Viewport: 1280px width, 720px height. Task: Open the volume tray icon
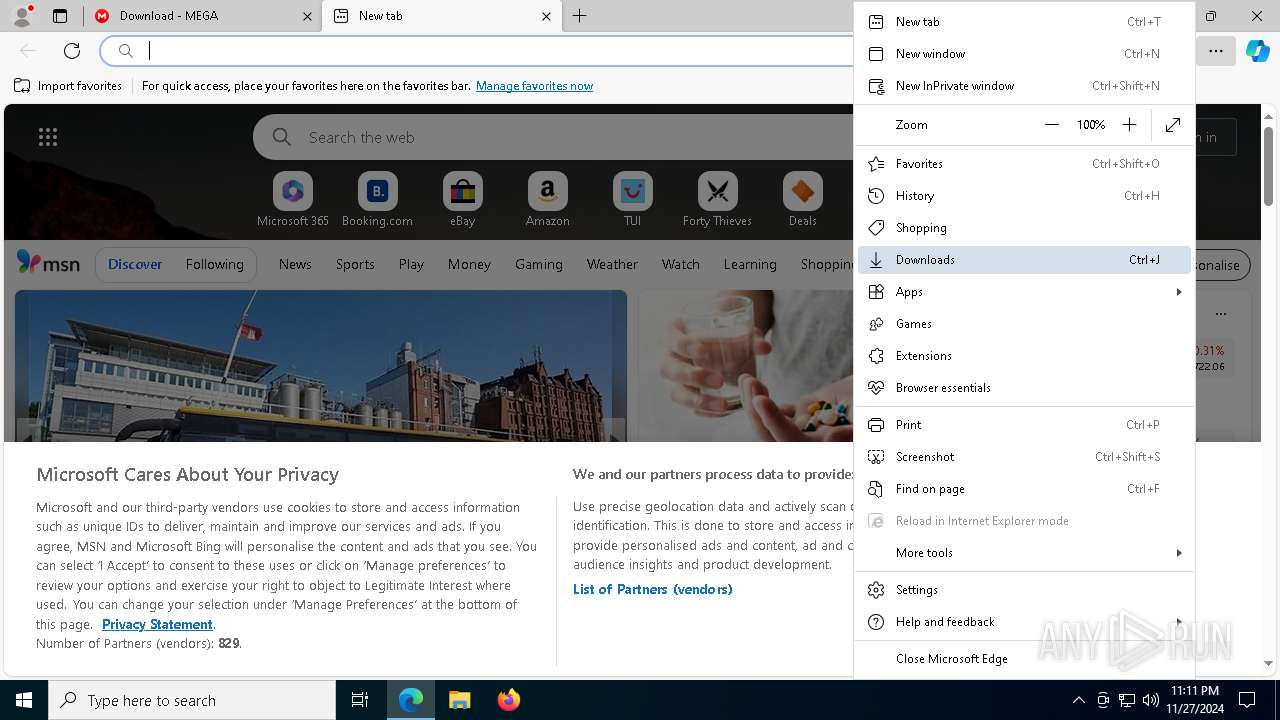1150,700
